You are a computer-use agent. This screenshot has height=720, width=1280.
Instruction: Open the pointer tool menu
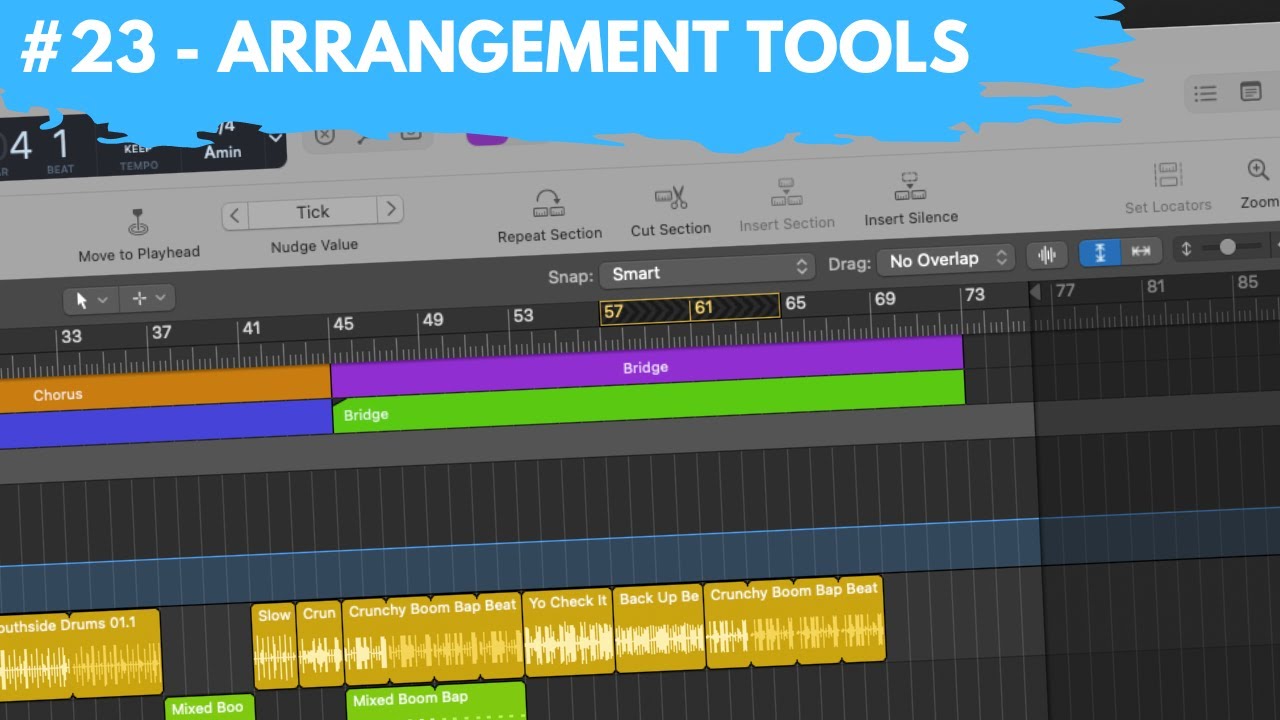pos(91,299)
